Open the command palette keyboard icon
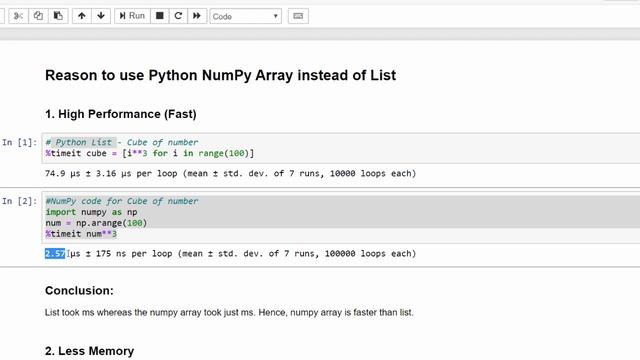Screen dimensions: 640x360 [x=298, y=16]
